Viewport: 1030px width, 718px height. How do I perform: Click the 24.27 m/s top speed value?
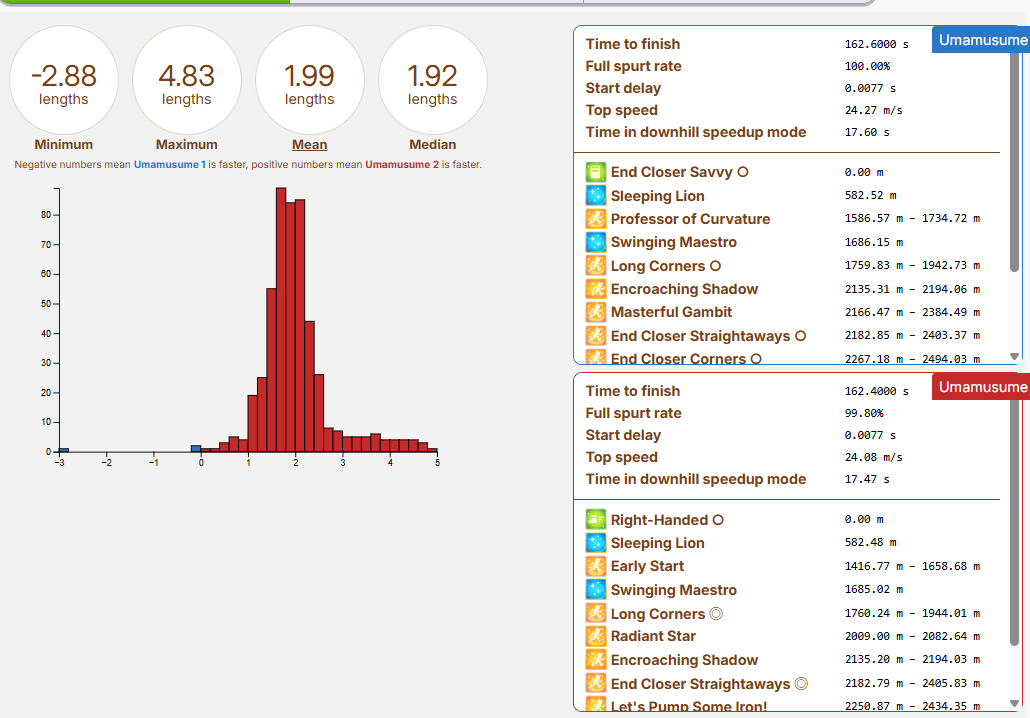point(874,110)
